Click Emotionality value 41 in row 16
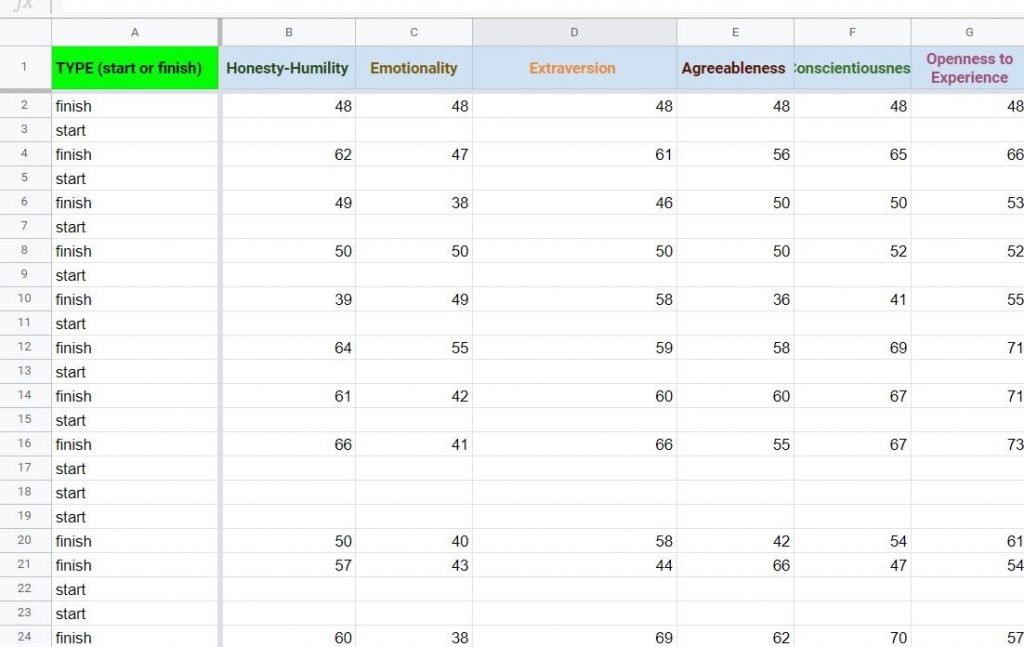The height and width of the screenshot is (647, 1024). 413,444
